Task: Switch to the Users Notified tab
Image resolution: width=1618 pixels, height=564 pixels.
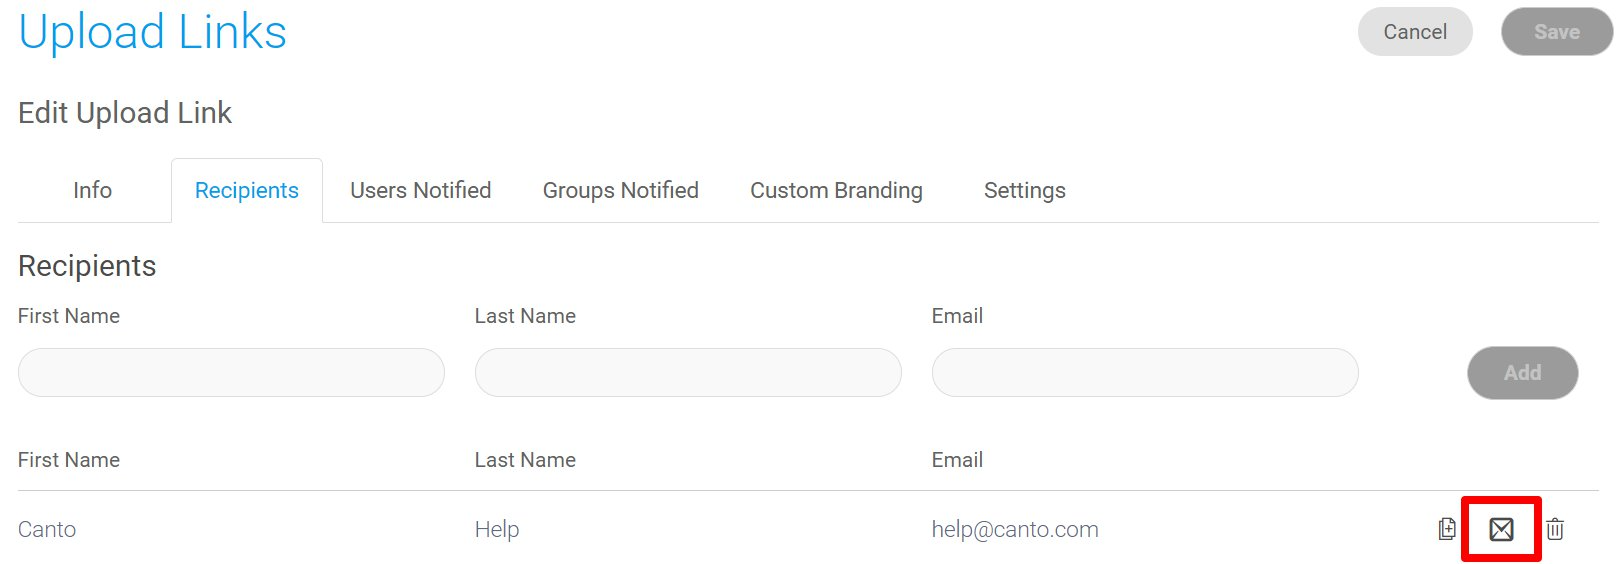Action: click(x=421, y=190)
